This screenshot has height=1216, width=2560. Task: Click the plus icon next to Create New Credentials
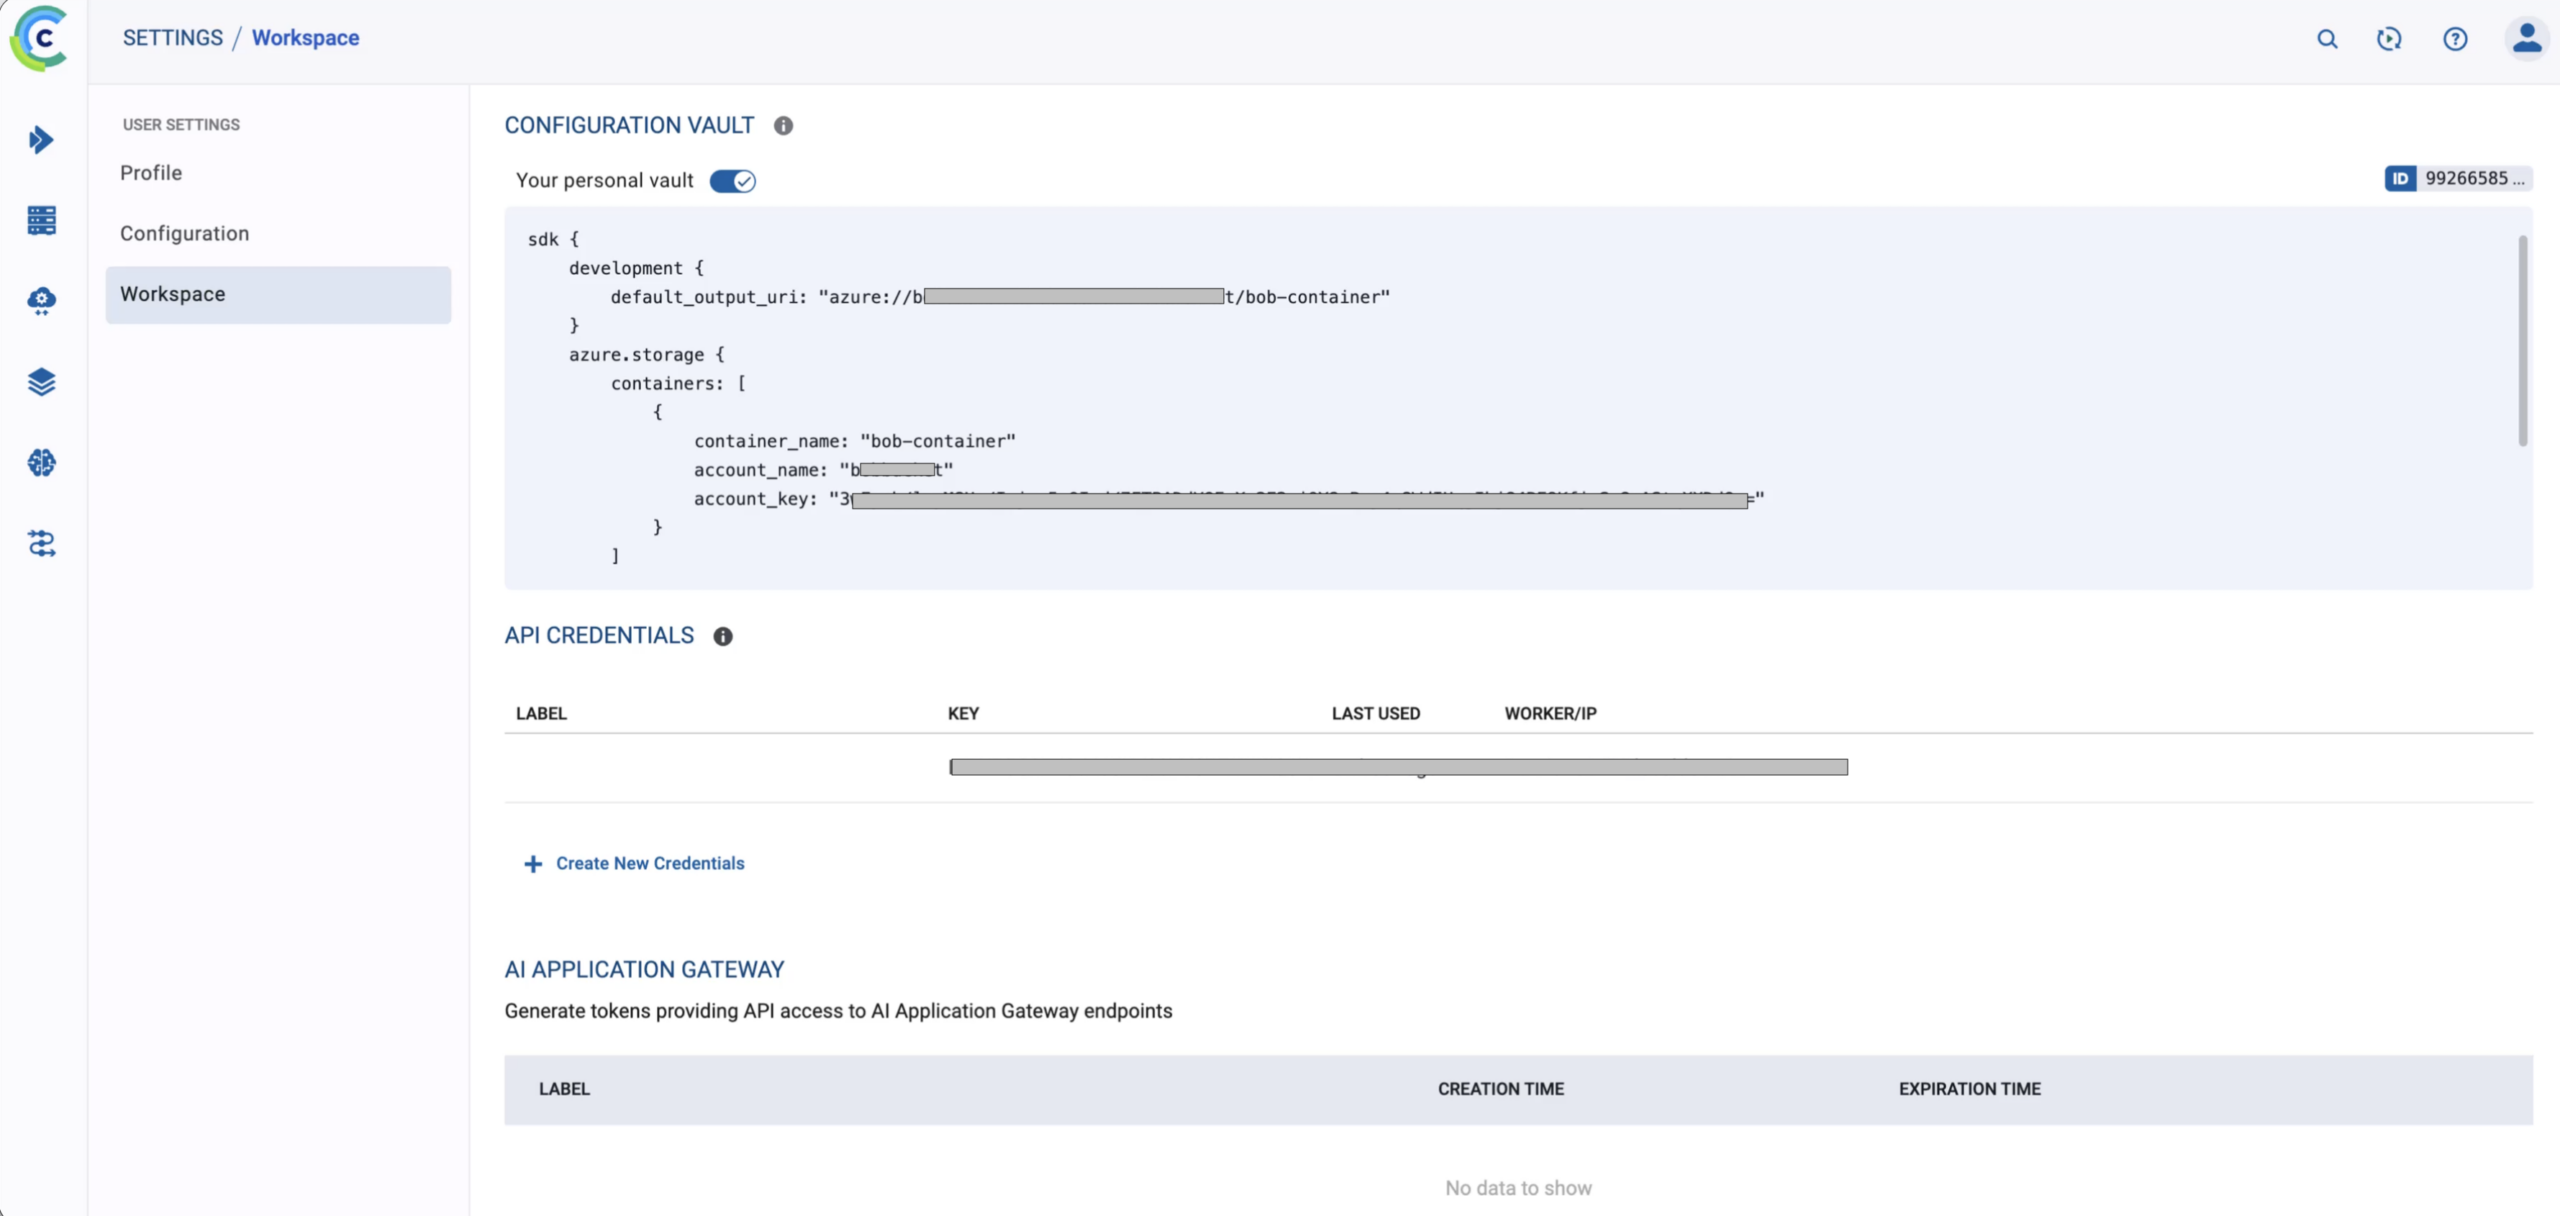click(x=533, y=864)
